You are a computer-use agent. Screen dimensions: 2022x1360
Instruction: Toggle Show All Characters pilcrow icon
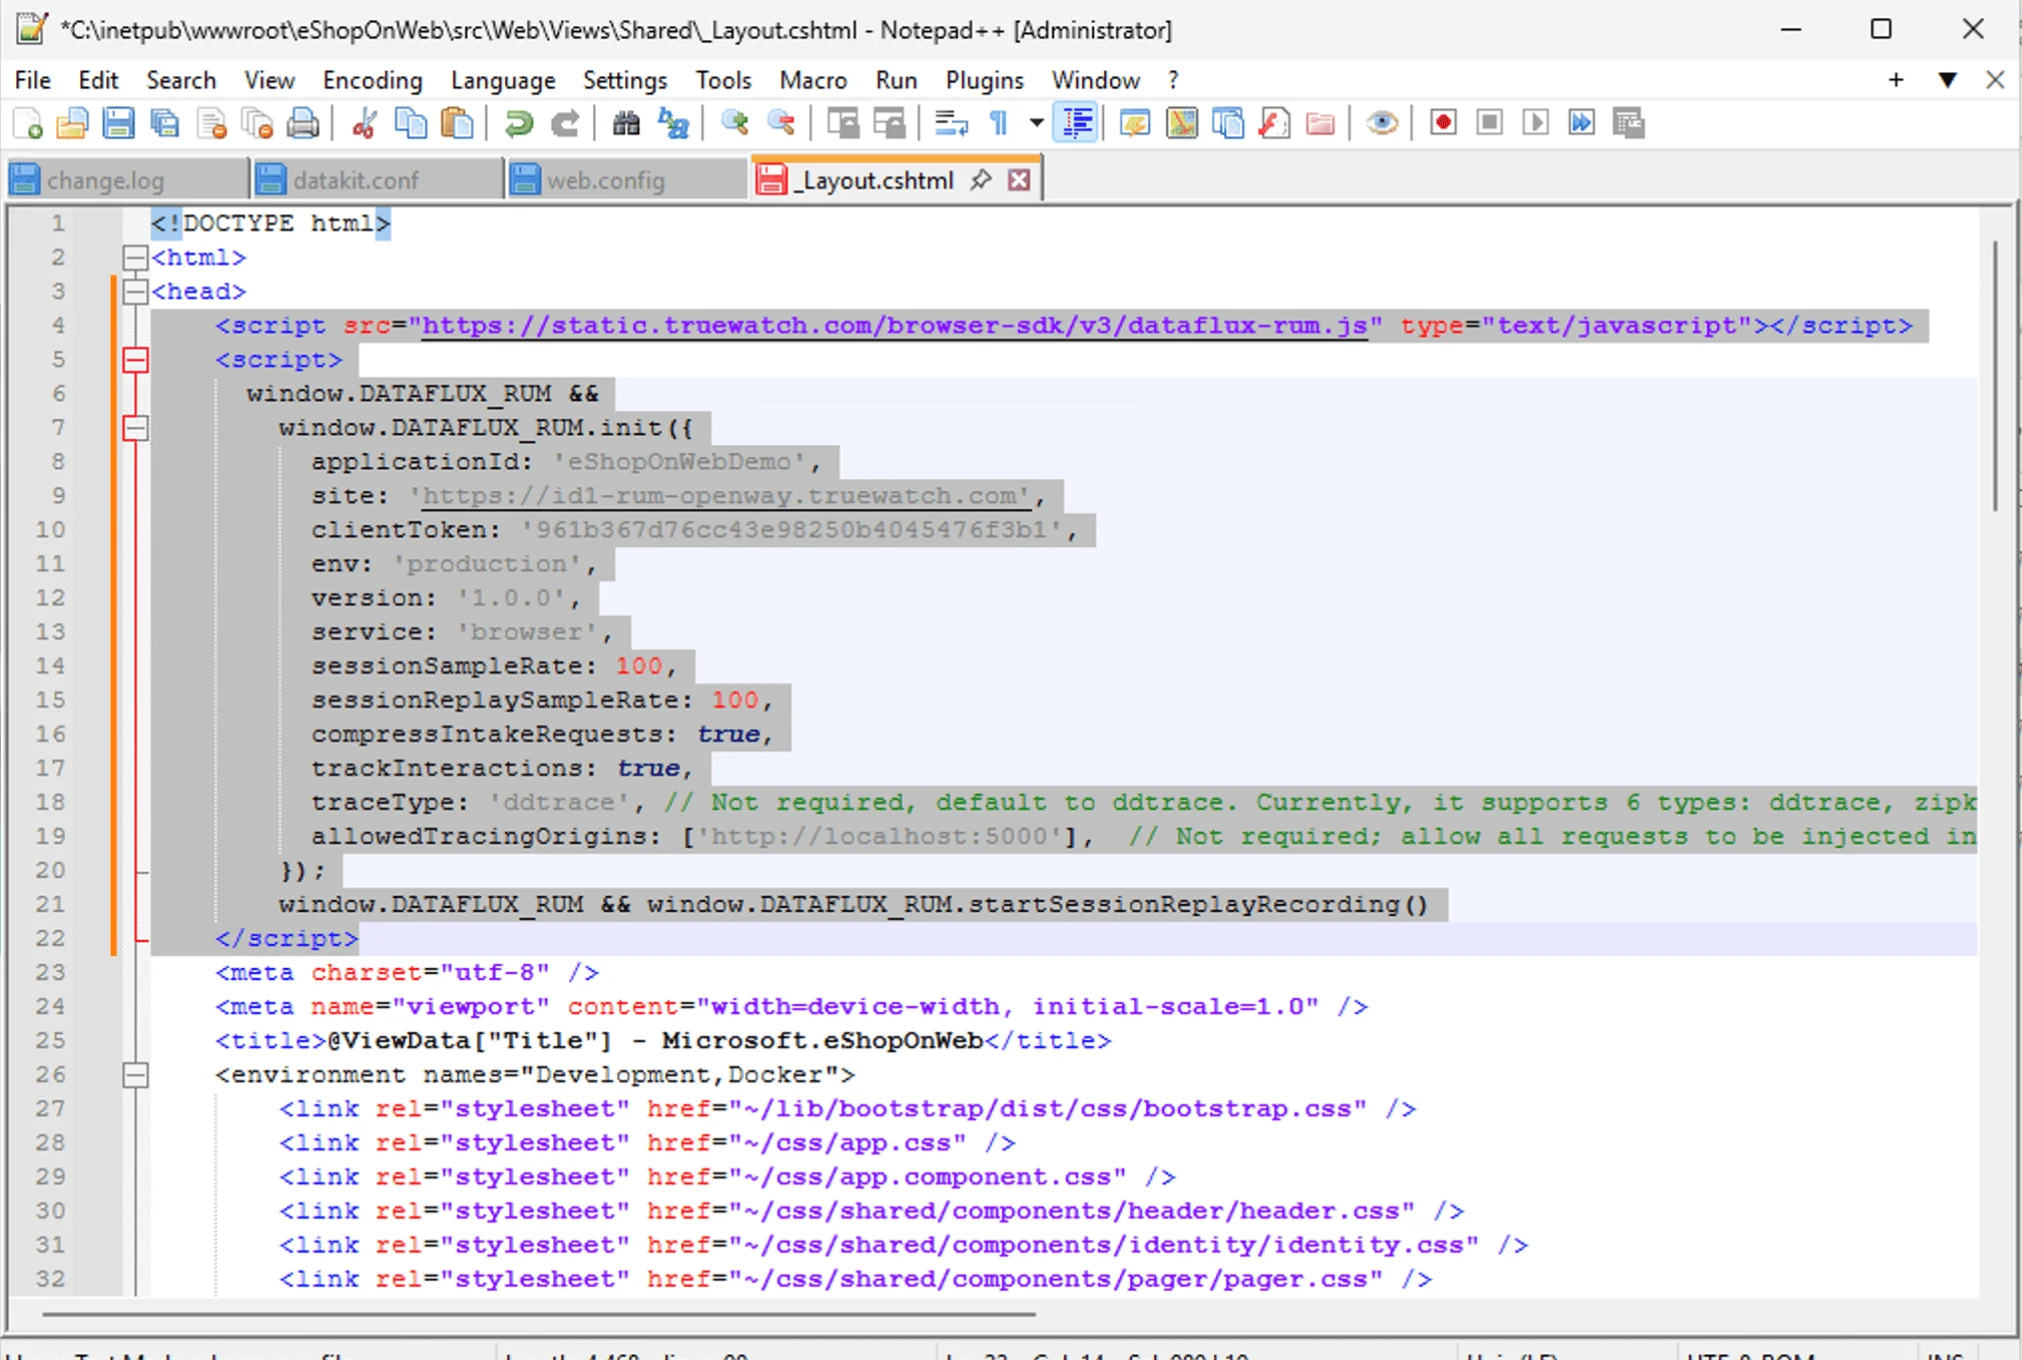pyautogui.click(x=998, y=124)
